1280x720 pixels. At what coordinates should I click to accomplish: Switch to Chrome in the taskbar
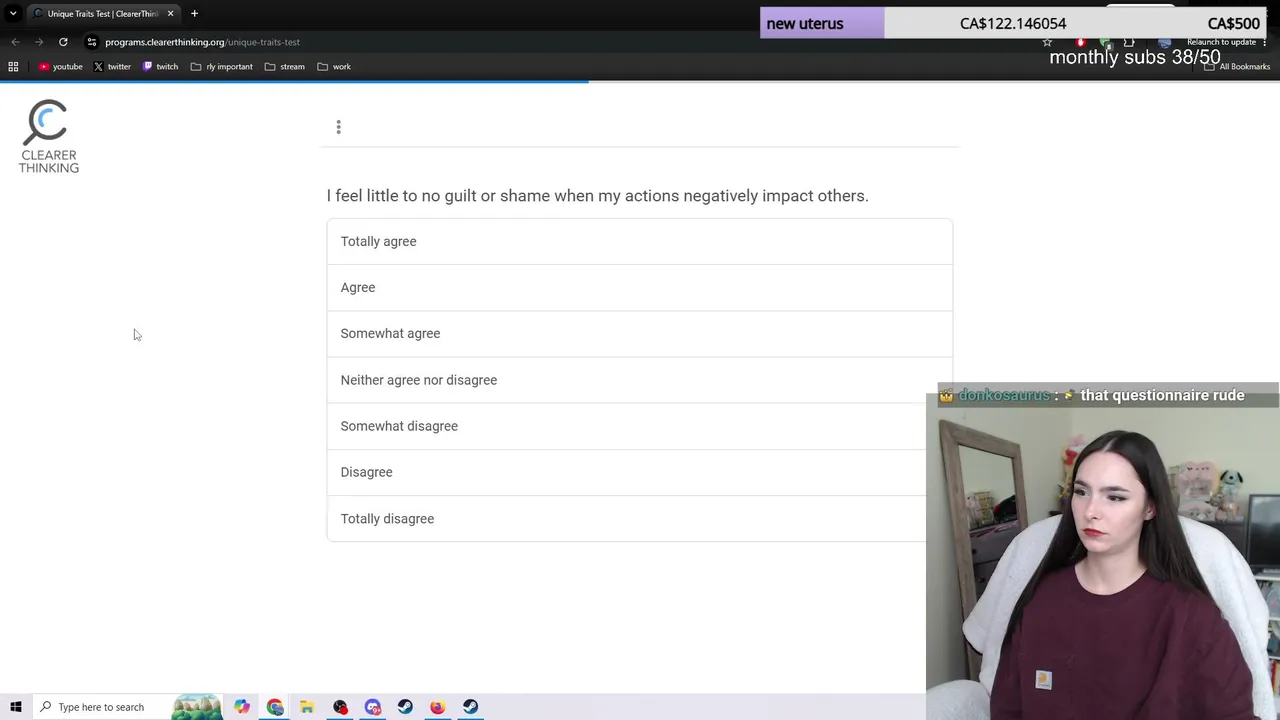(275, 707)
